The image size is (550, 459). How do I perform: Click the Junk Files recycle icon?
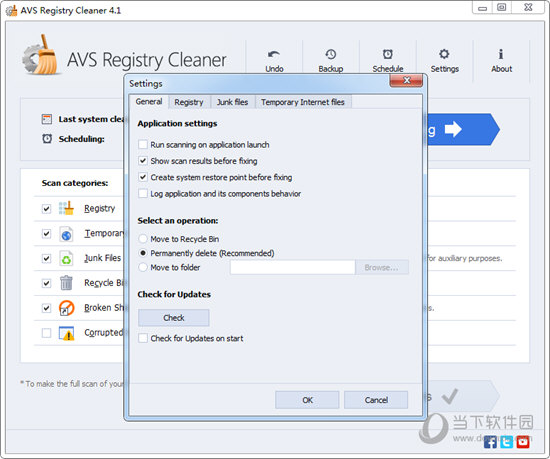click(x=66, y=258)
